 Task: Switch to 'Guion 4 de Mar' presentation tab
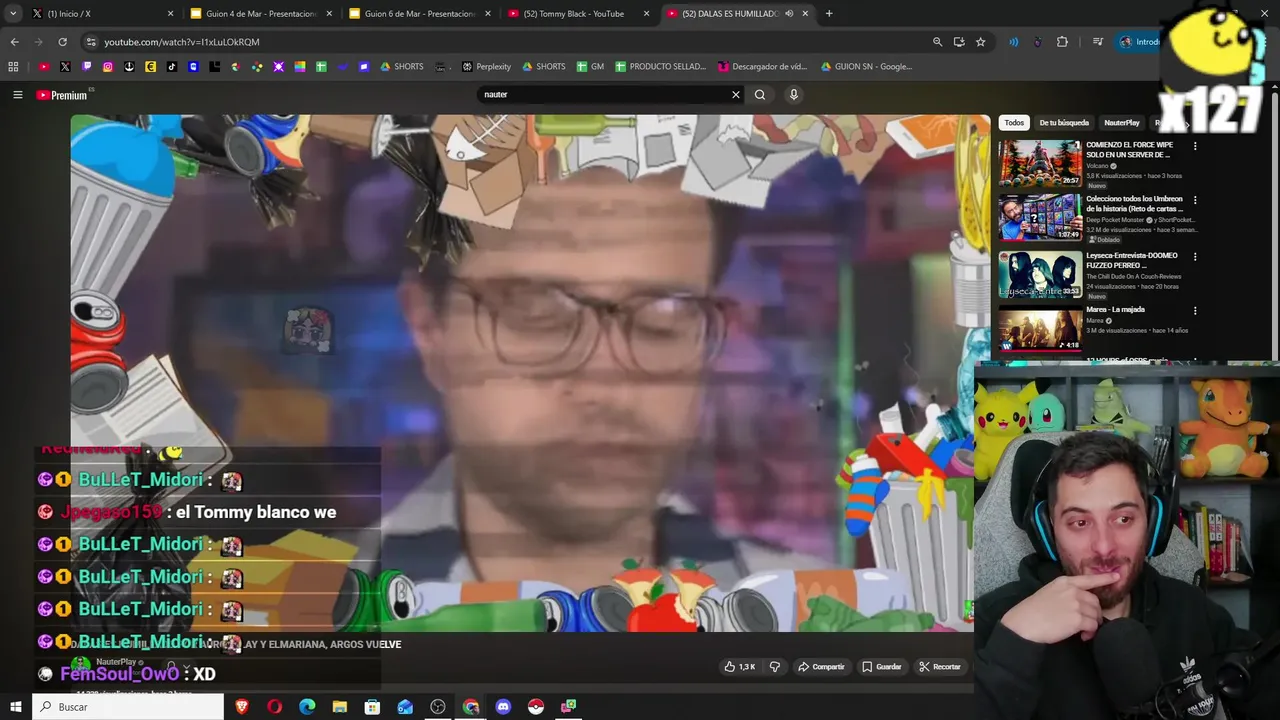261,14
